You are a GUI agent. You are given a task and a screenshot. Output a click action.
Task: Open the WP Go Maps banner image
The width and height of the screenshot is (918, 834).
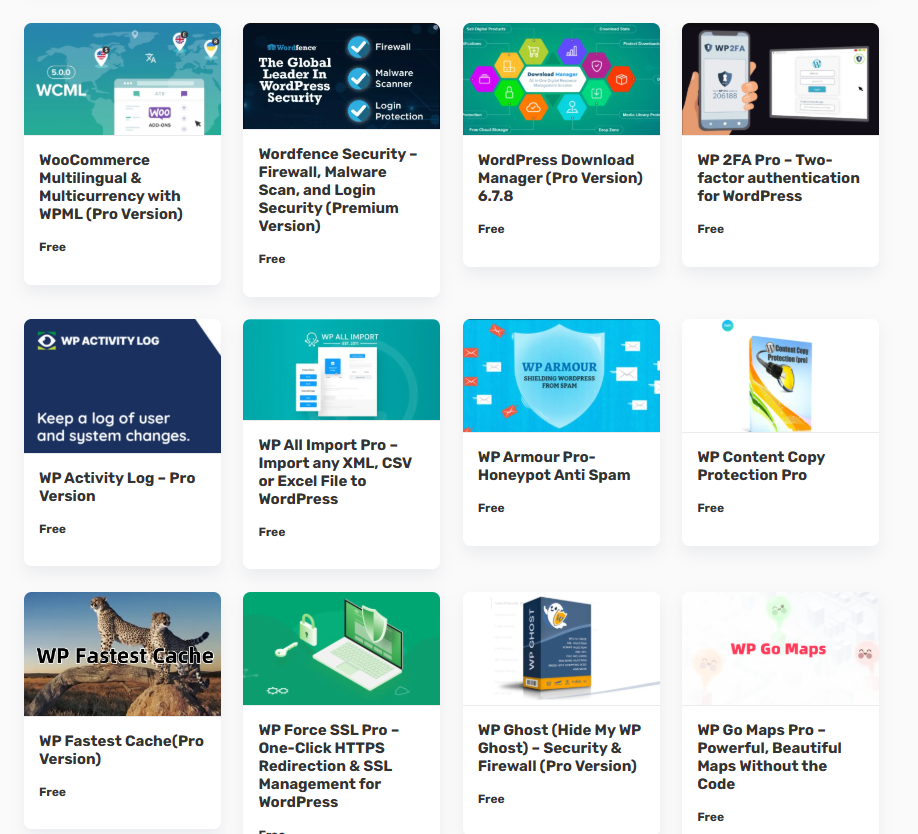pos(780,648)
